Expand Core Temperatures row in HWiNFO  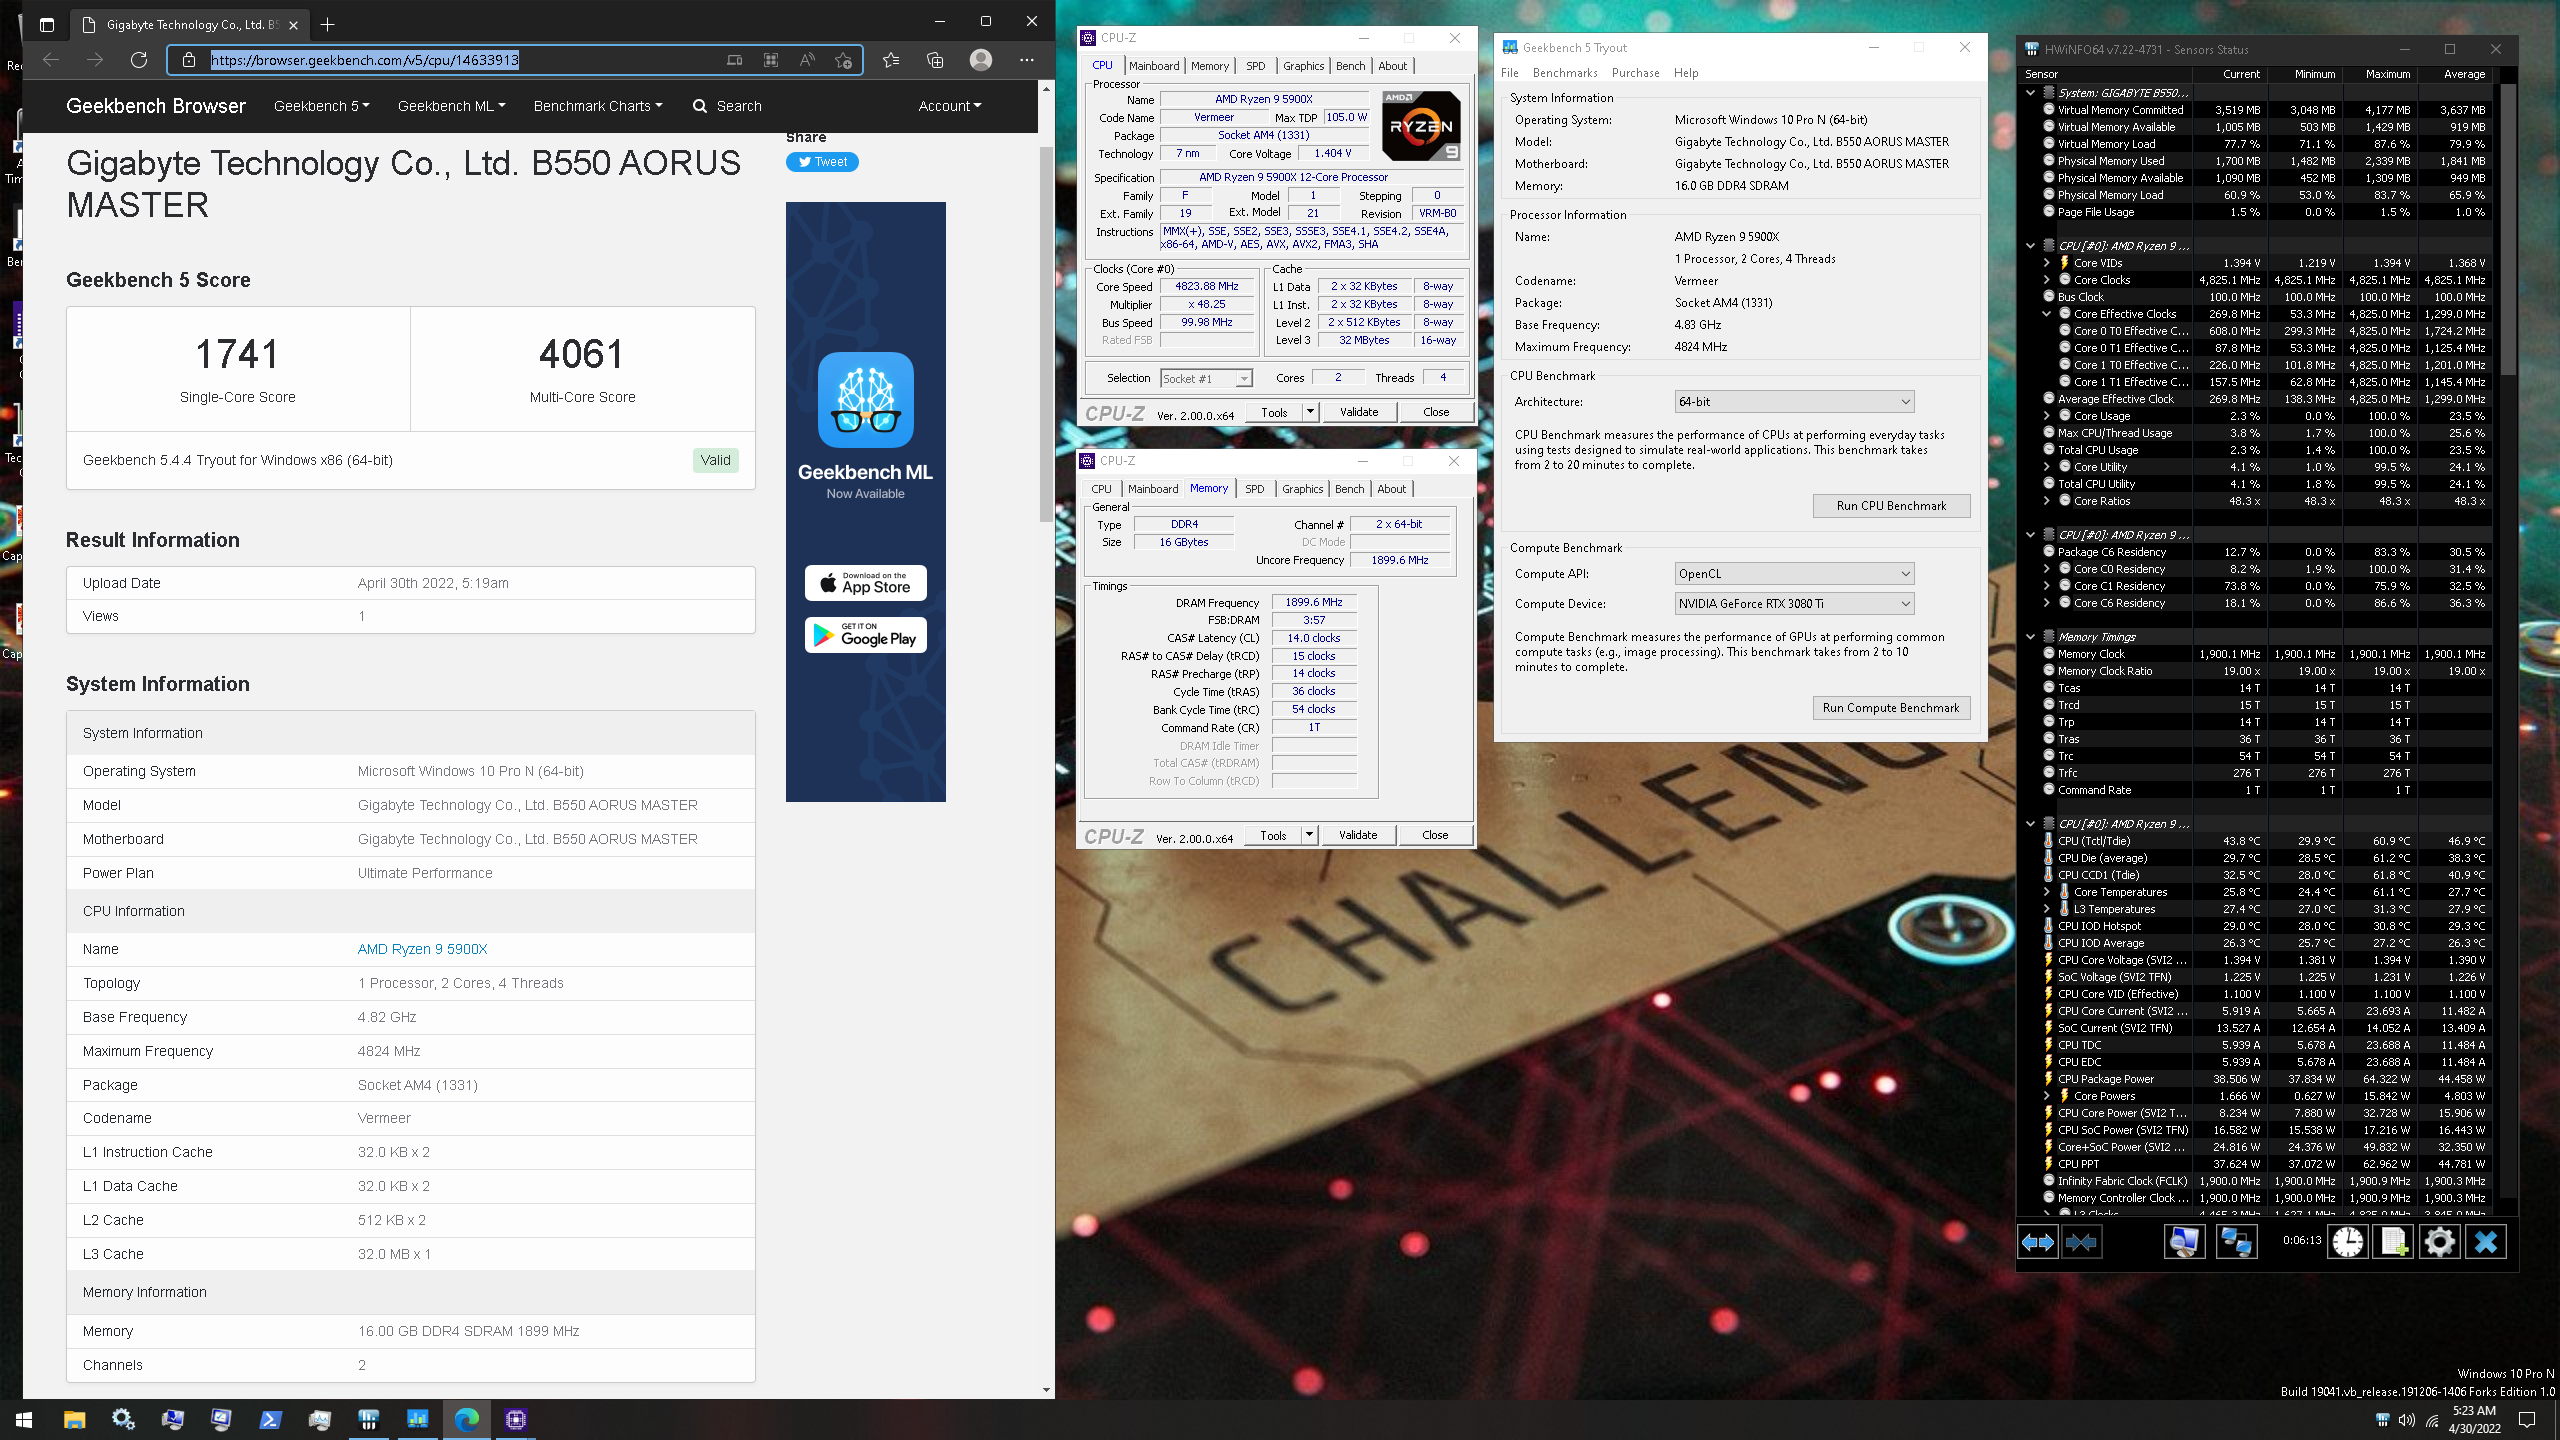[x=2046, y=892]
